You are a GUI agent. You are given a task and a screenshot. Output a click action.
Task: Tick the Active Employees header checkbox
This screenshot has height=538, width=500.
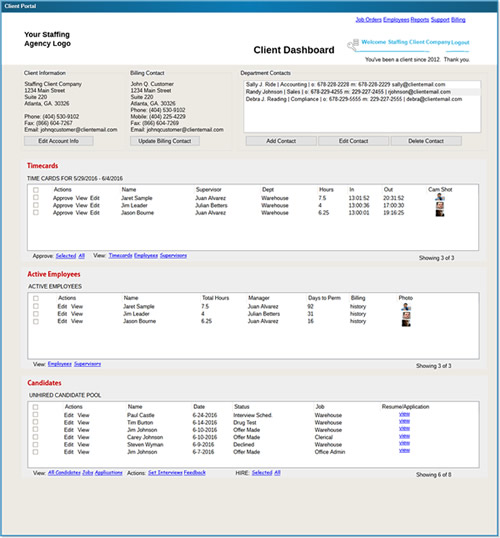click(36, 298)
